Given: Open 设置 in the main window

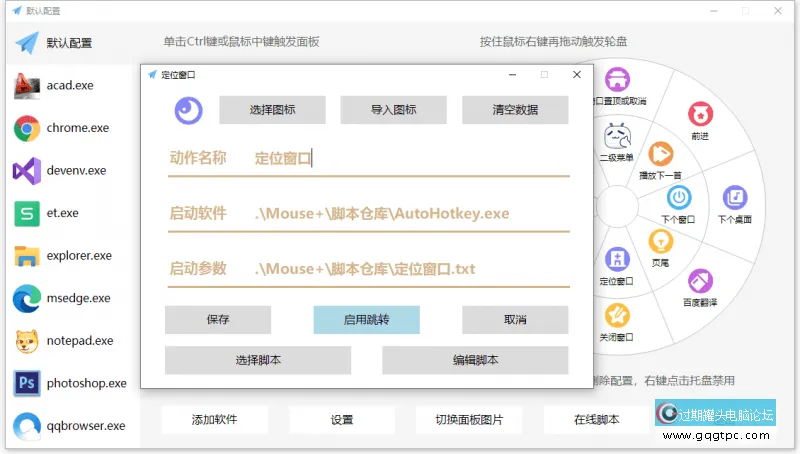Looking at the screenshot, I should tap(342, 420).
